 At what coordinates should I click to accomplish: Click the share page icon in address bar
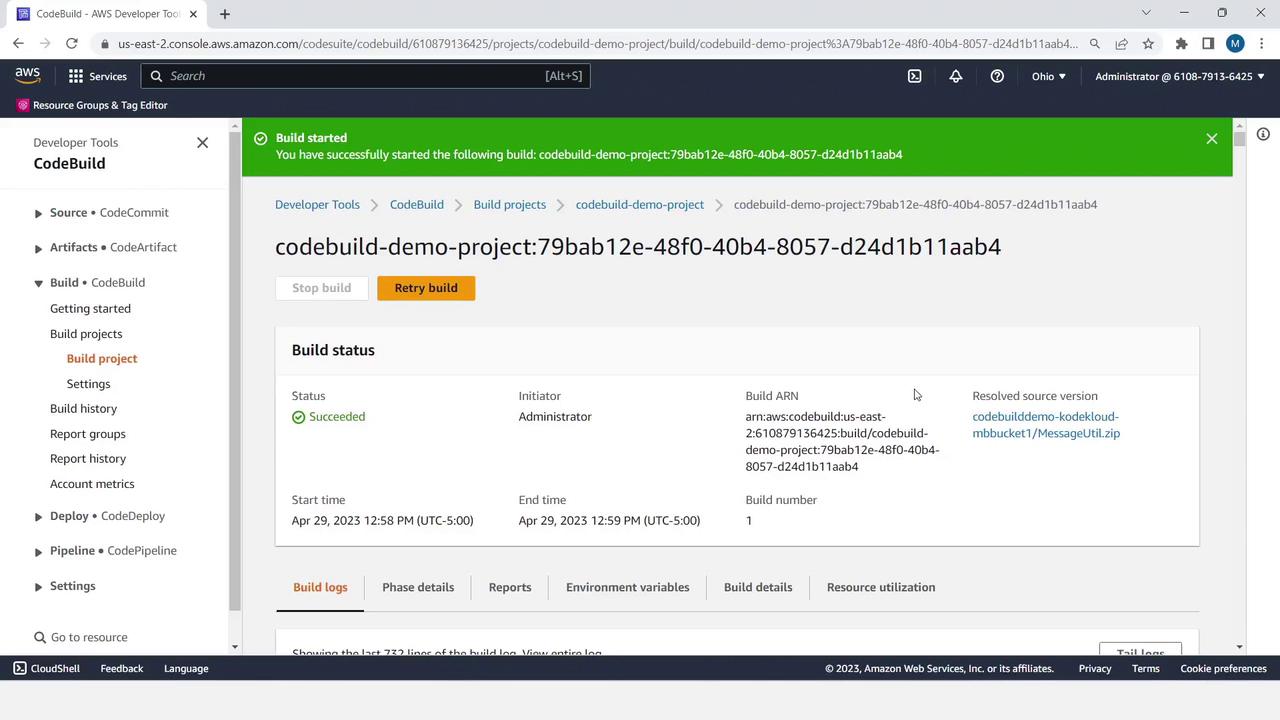tap(1121, 43)
